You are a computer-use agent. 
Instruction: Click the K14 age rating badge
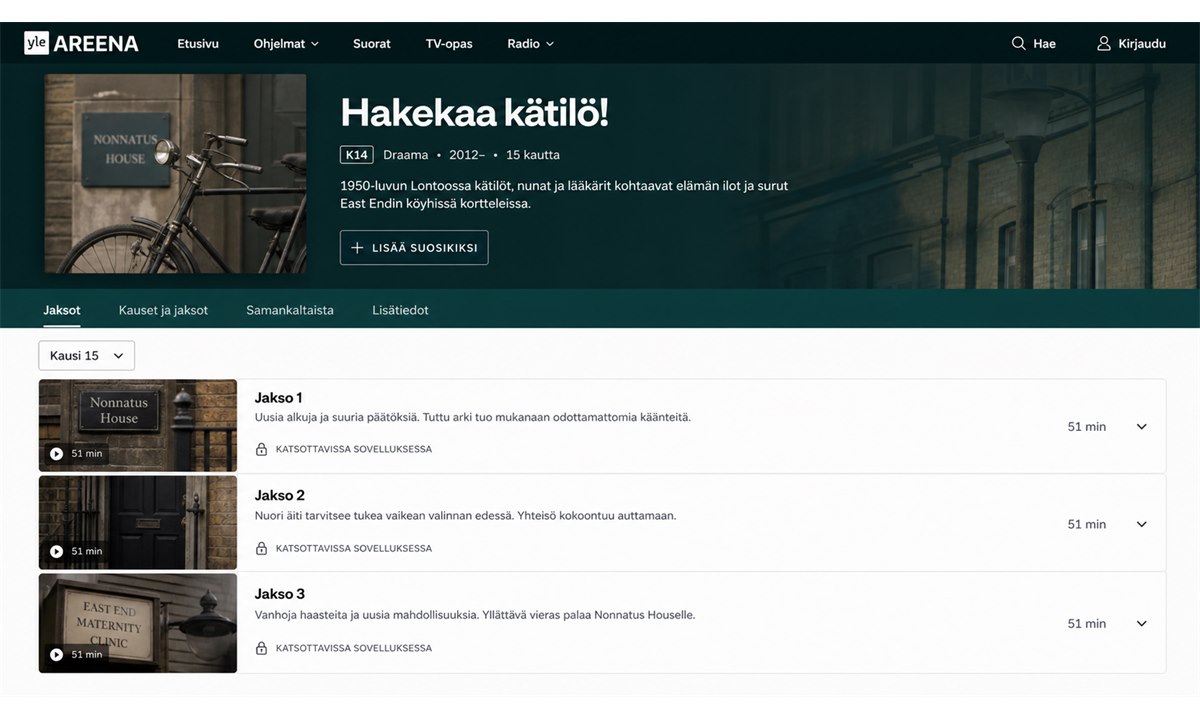tap(356, 155)
